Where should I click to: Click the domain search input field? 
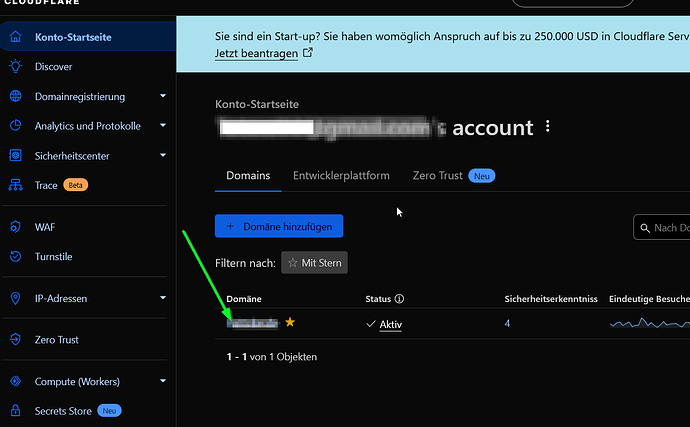pos(661,228)
